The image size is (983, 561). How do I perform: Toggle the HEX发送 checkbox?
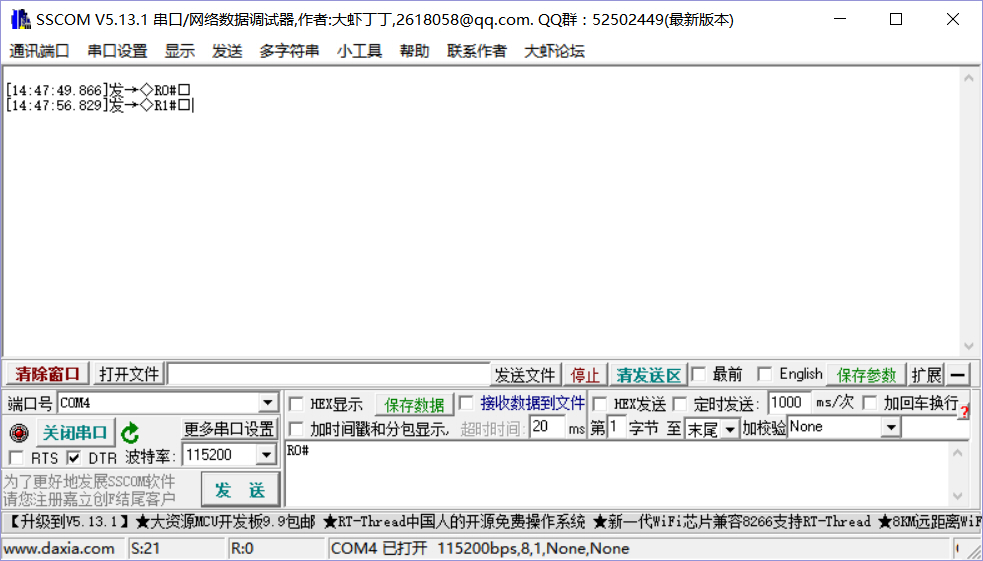click(599, 404)
